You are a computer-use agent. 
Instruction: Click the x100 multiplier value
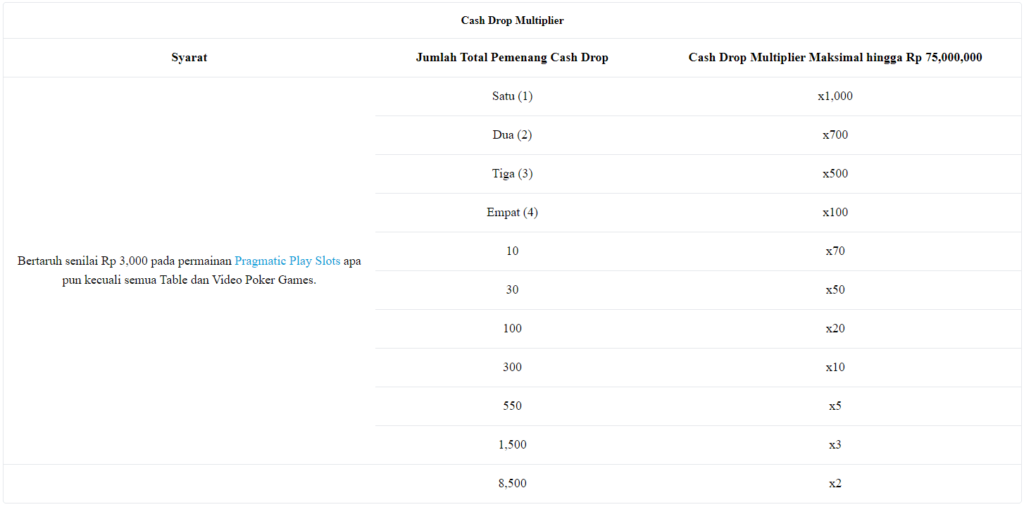(x=835, y=212)
